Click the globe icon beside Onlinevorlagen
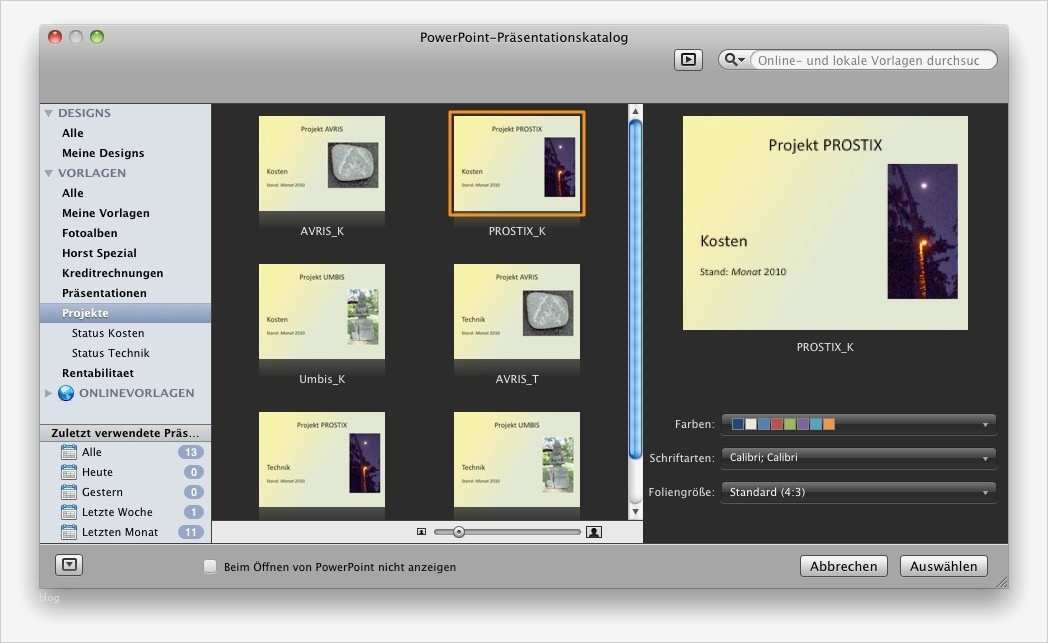1048x643 pixels. pyautogui.click(x=66, y=393)
